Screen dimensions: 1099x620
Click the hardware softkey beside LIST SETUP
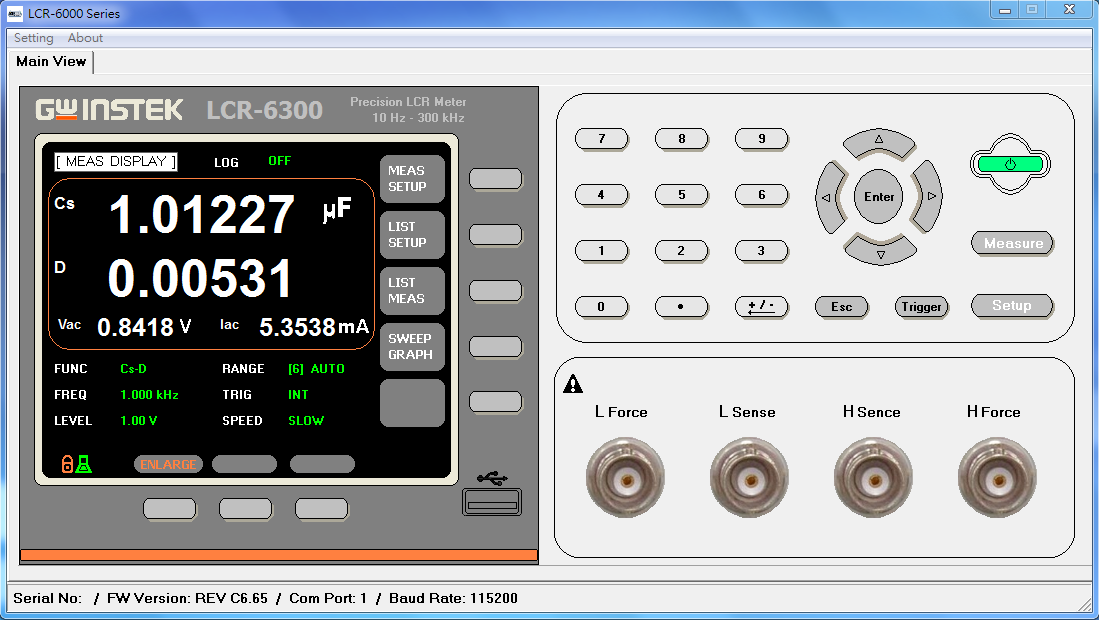click(x=496, y=235)
